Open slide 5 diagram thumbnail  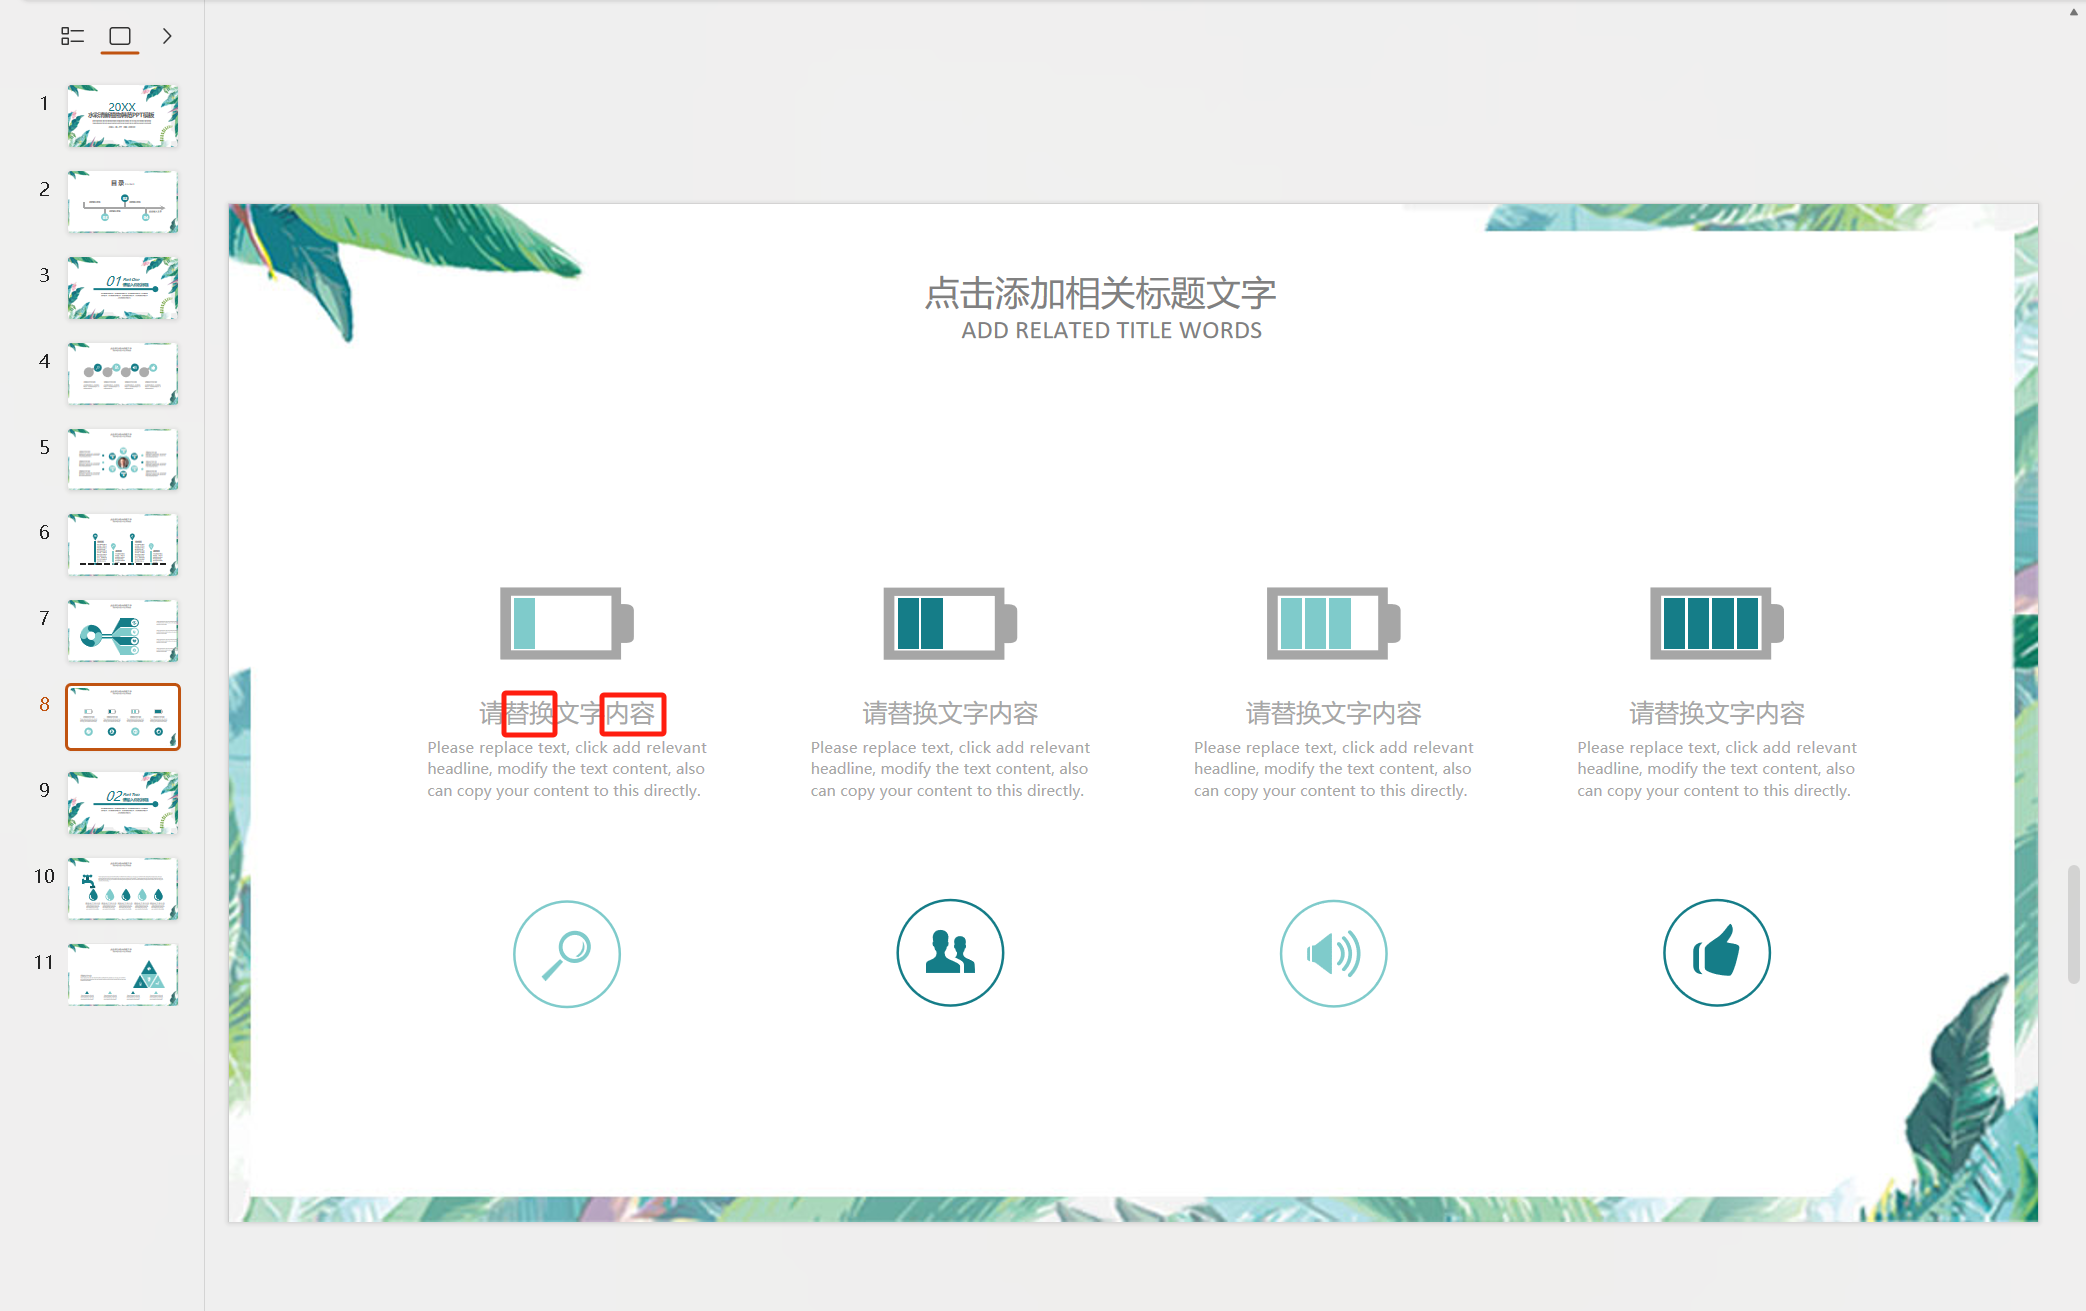122,458
